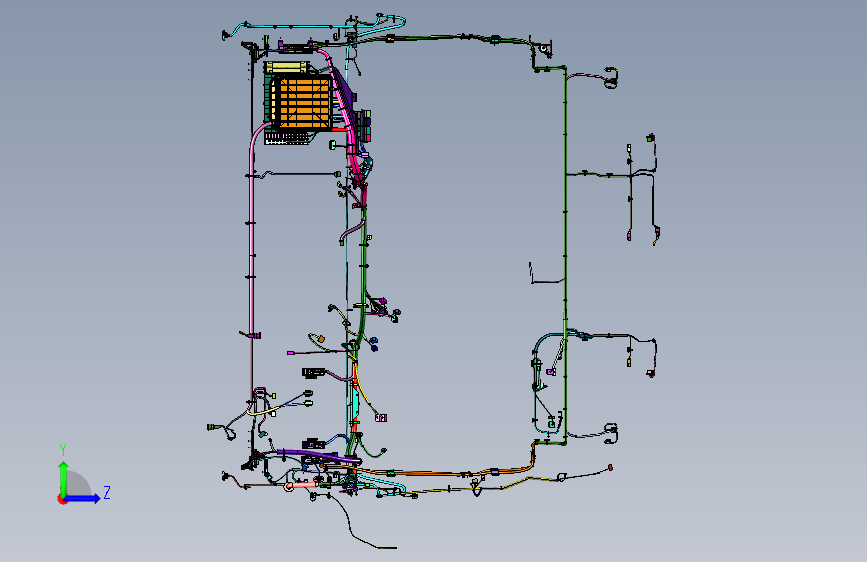This screenshot has width=867, height=562.
Task: Click the Z axis label
Action: pos(107,492)
